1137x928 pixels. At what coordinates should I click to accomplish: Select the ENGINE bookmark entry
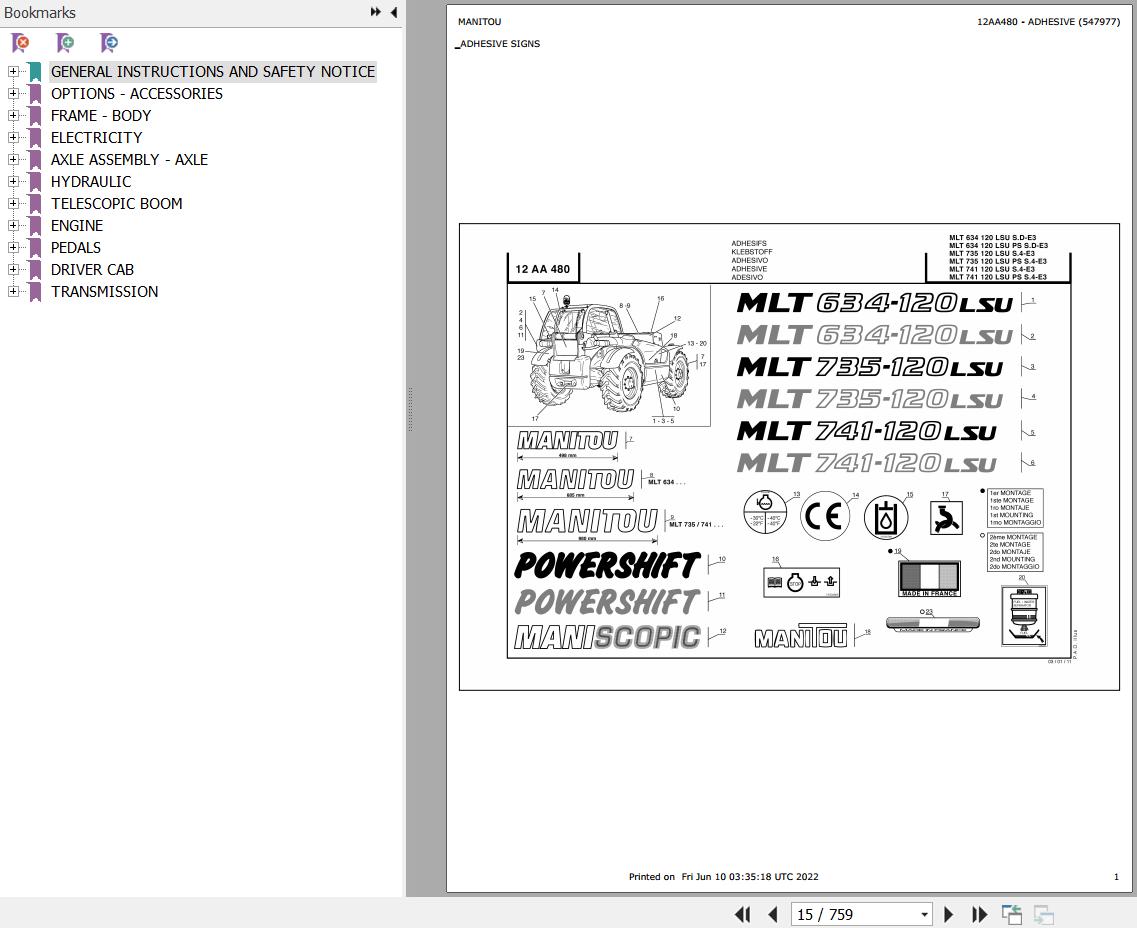[77, 225]
